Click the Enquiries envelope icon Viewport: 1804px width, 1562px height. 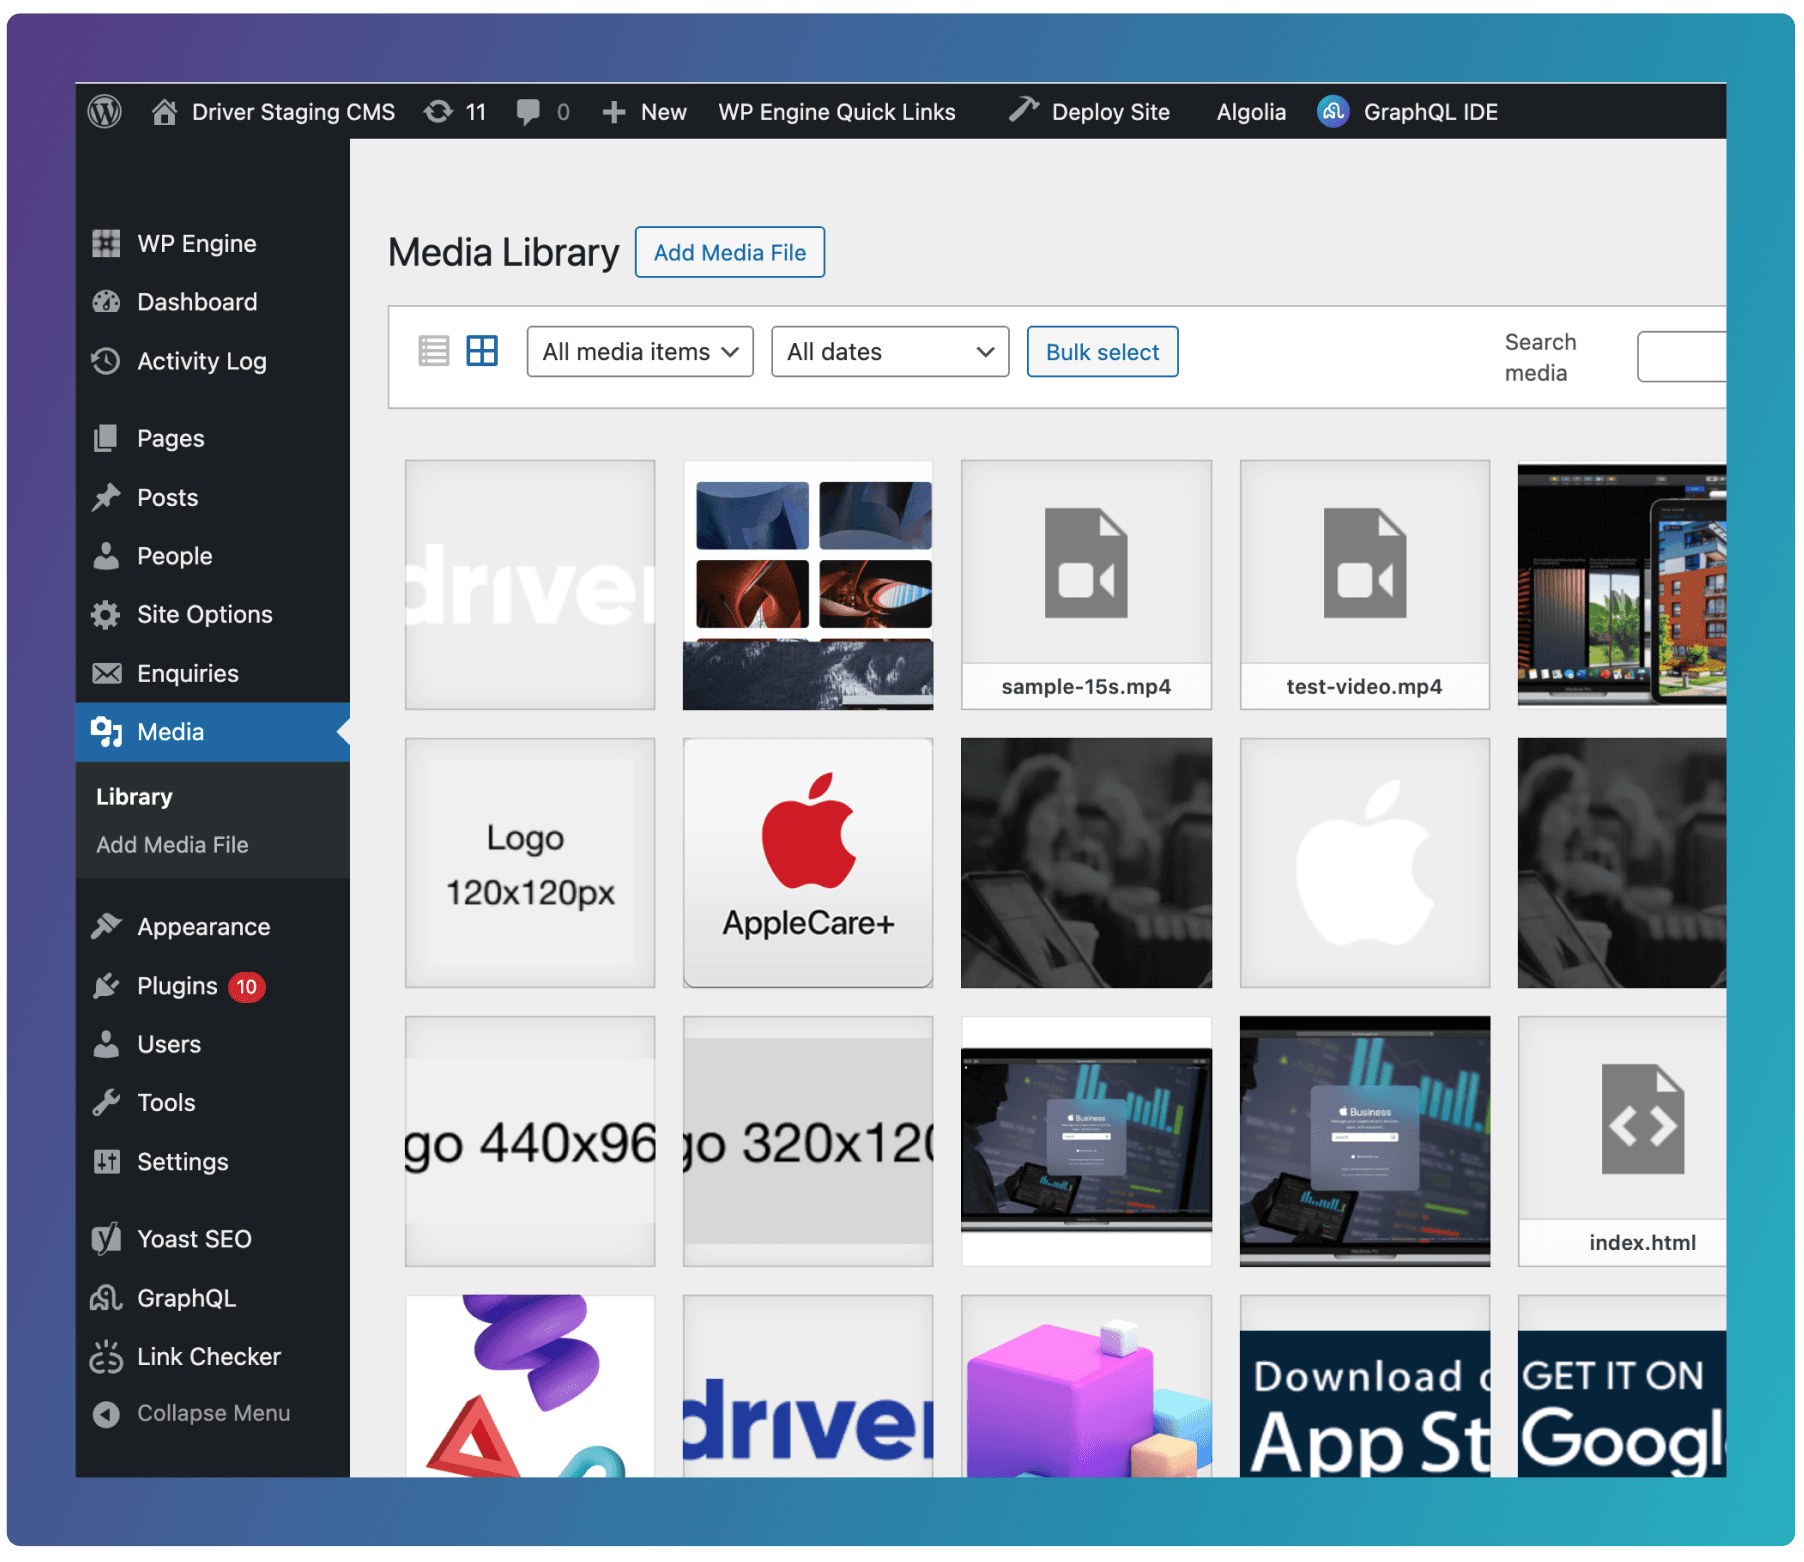click(x=106, y=673)
